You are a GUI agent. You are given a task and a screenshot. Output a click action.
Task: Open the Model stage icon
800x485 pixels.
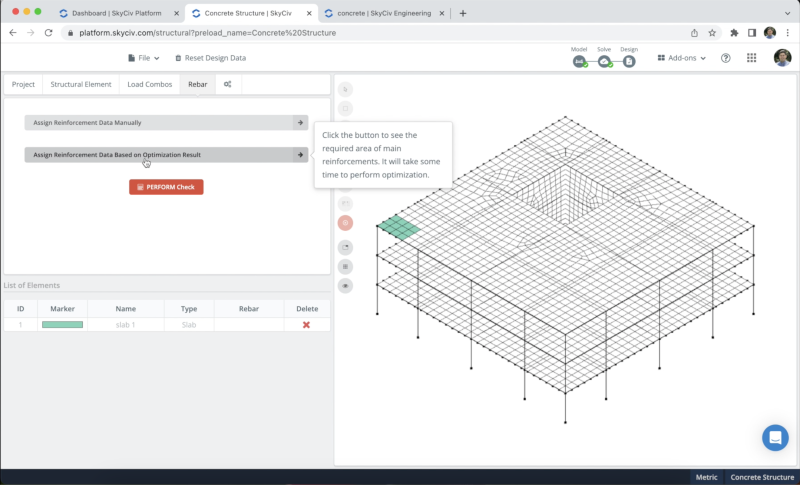579,61
